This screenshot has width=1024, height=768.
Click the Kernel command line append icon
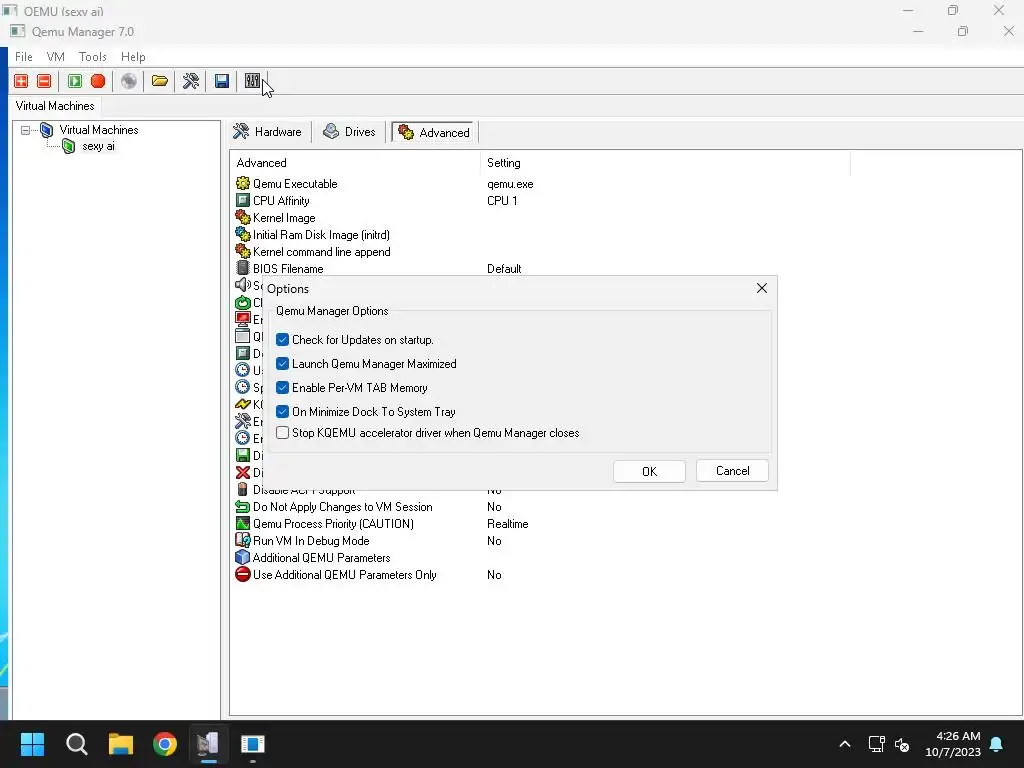coord(243,251)
